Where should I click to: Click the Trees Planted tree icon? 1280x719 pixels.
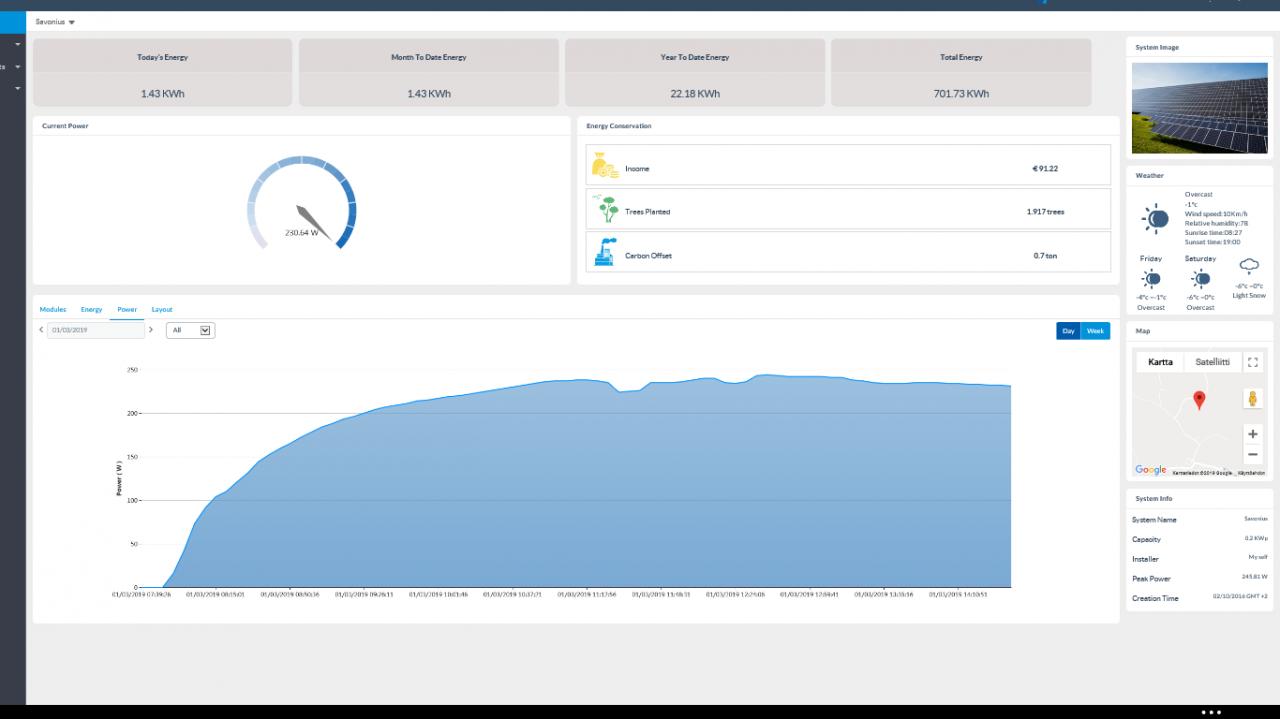pyautogui.click(x=605, y=209)
